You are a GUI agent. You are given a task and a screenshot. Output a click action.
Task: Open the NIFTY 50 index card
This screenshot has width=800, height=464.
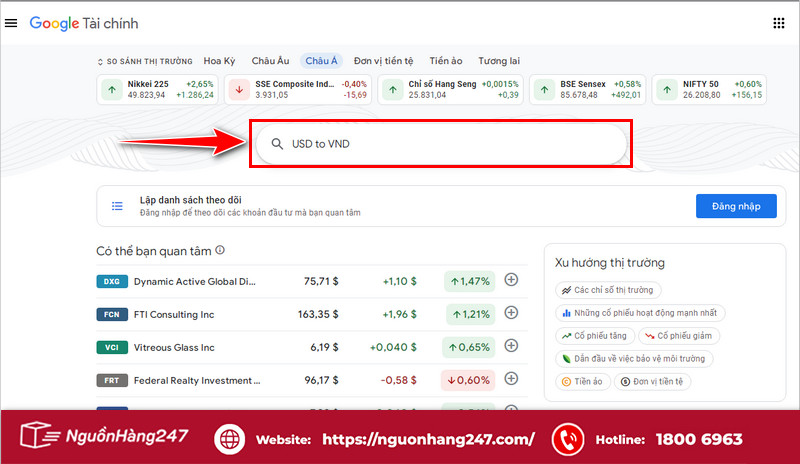point(710,89)
